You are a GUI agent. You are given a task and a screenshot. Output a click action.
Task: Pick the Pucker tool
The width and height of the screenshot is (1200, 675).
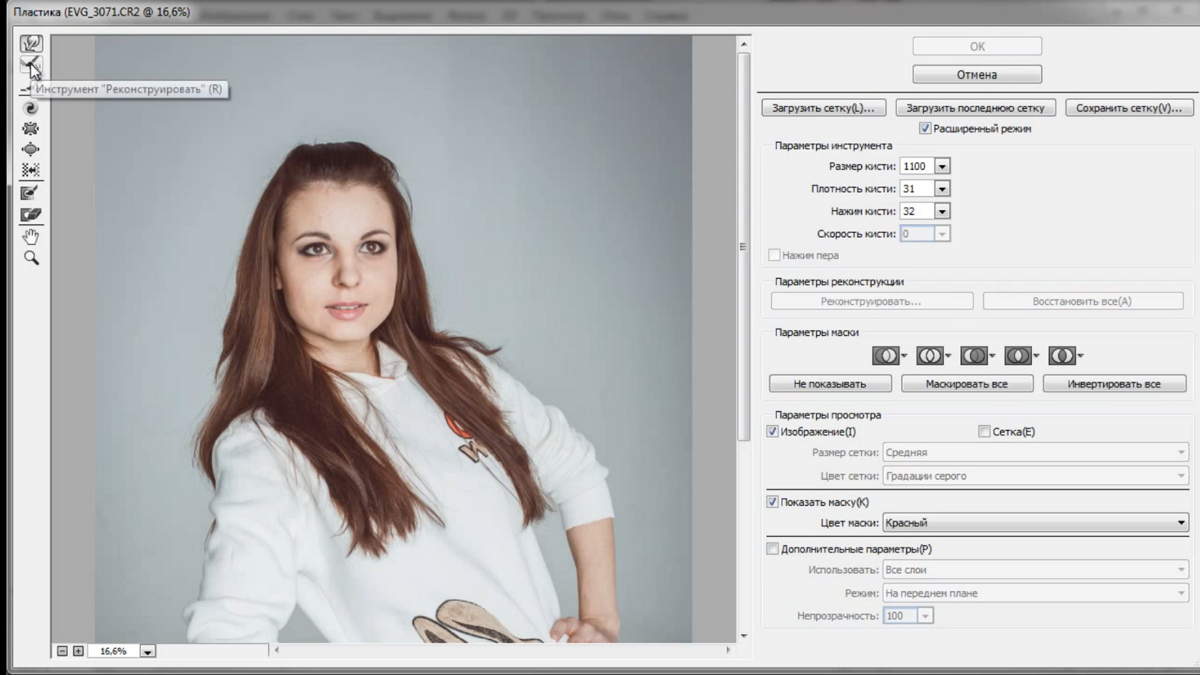pos(31,128)
